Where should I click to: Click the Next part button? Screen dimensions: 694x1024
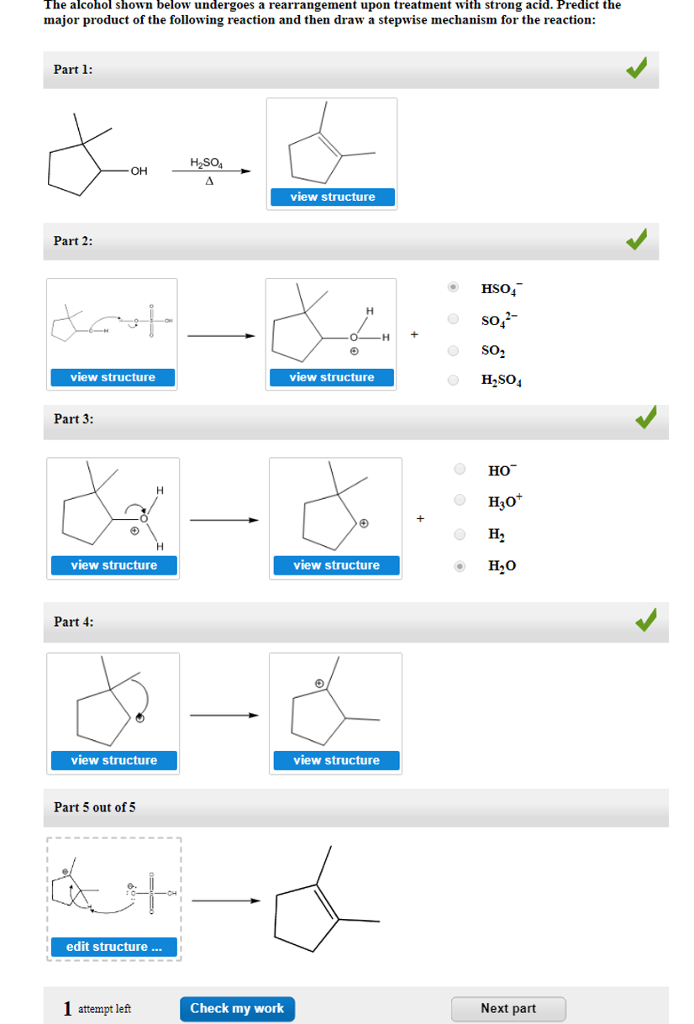[506, 1008]
